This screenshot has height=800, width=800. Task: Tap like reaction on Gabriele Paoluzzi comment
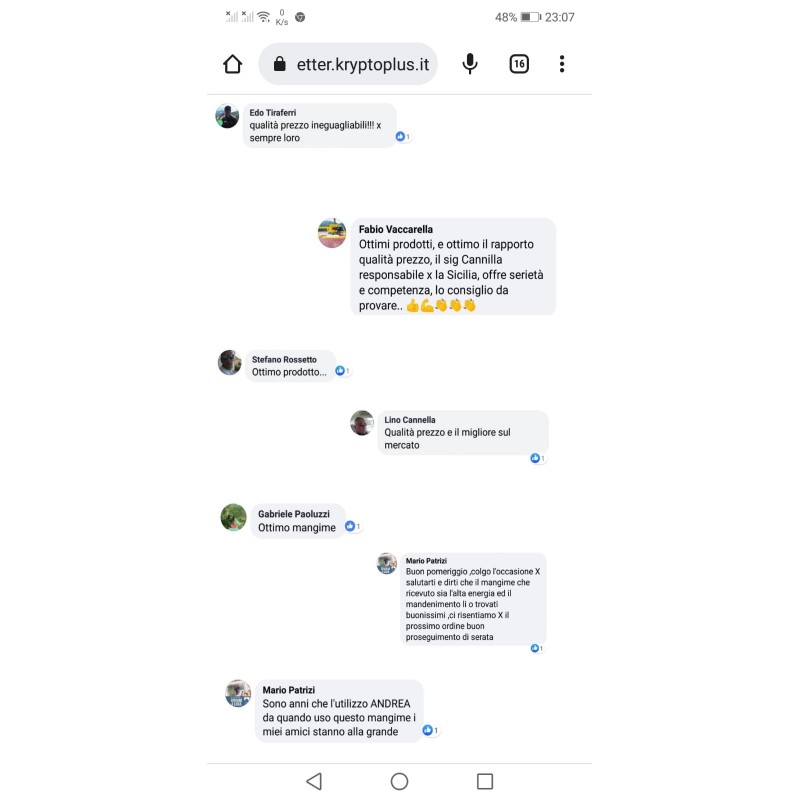pos(353,526)
